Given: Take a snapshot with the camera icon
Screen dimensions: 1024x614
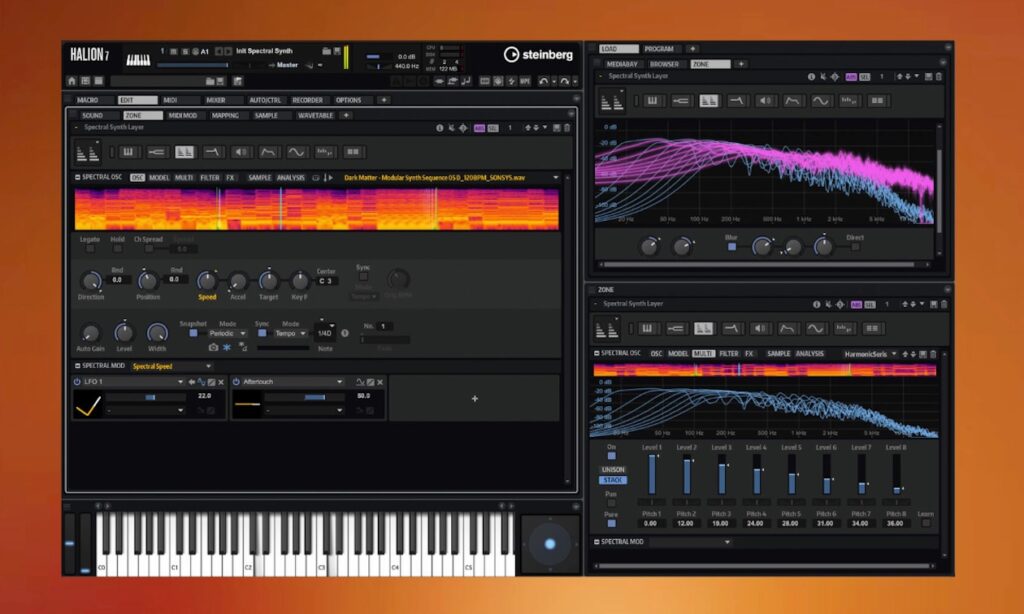Looking at the screenshot, I should tap(213, 347).
